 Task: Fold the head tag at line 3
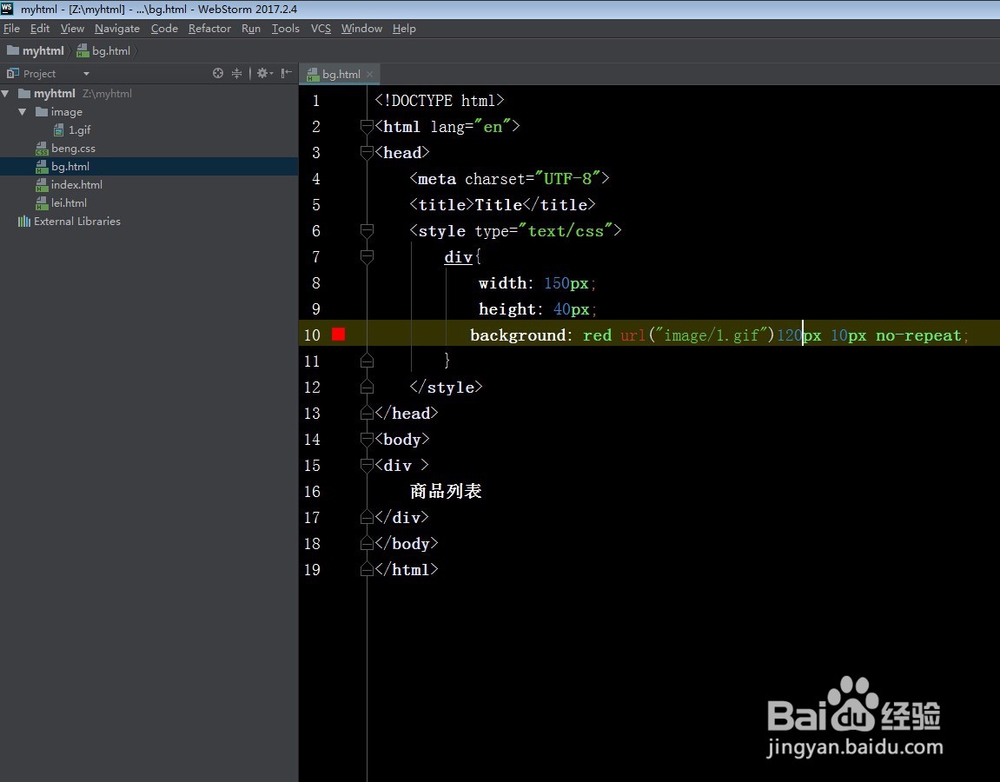(x=367, y=152)
